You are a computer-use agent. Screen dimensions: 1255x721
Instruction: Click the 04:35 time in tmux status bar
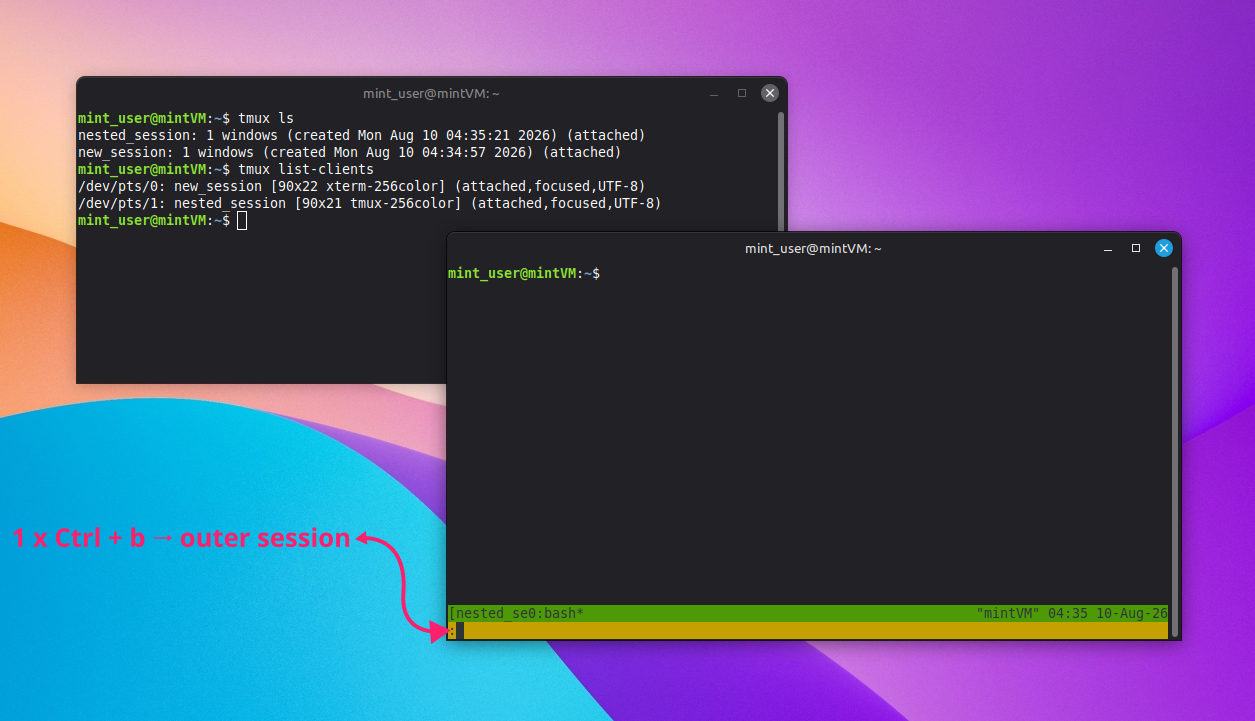1068,613
